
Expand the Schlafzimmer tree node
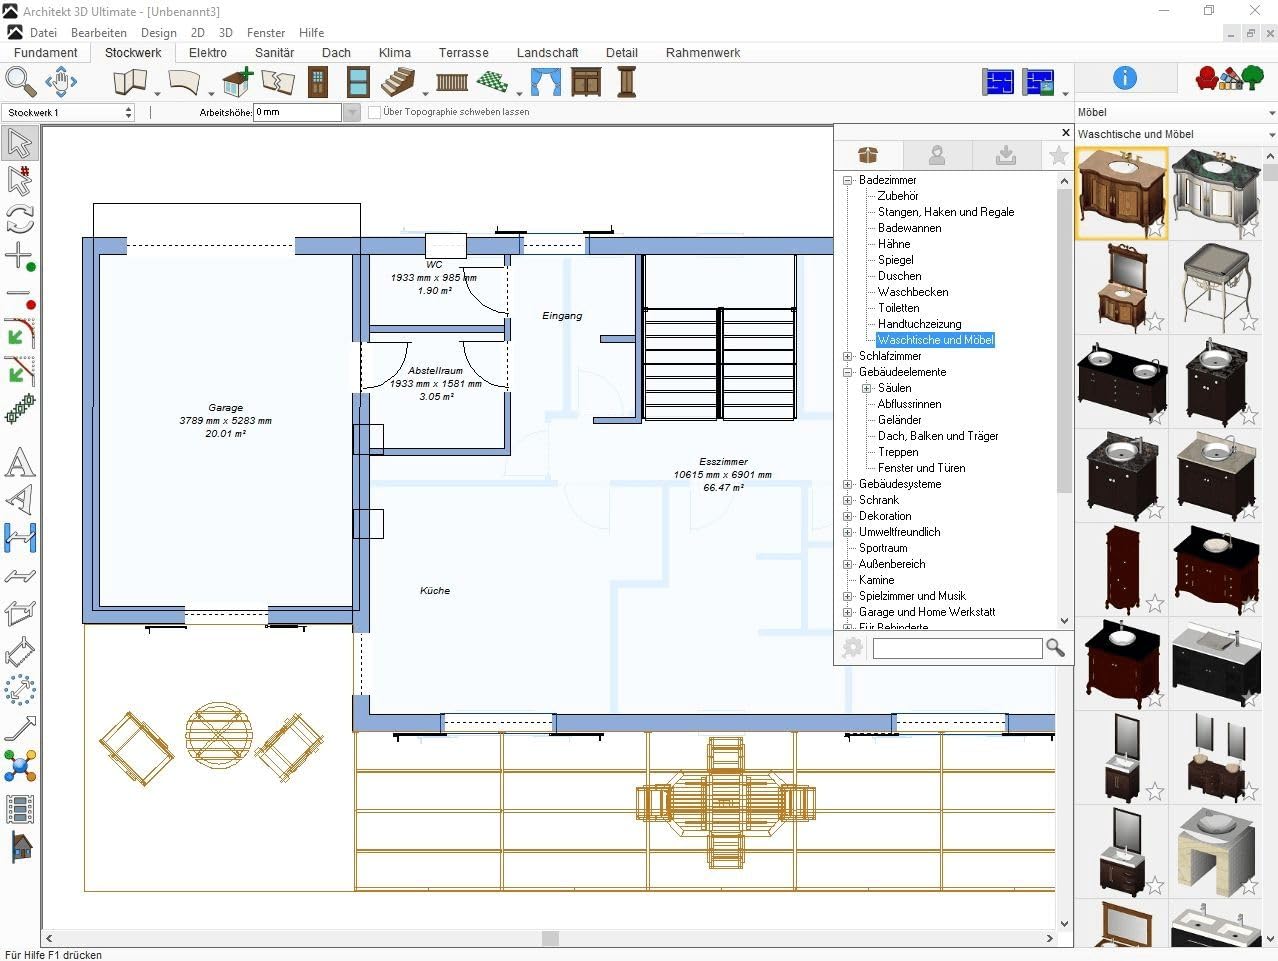[x=848, y=356]
